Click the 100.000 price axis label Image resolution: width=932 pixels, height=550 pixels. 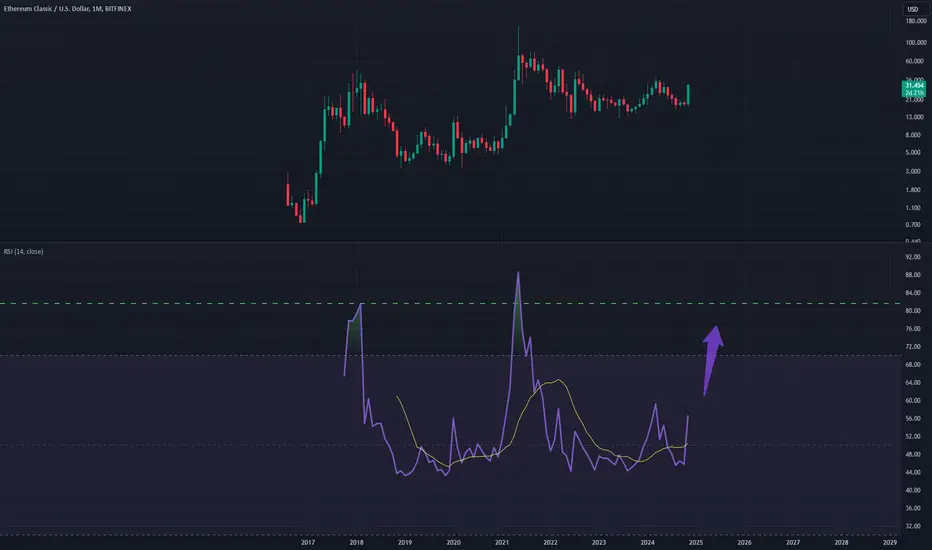pos(915,43)
